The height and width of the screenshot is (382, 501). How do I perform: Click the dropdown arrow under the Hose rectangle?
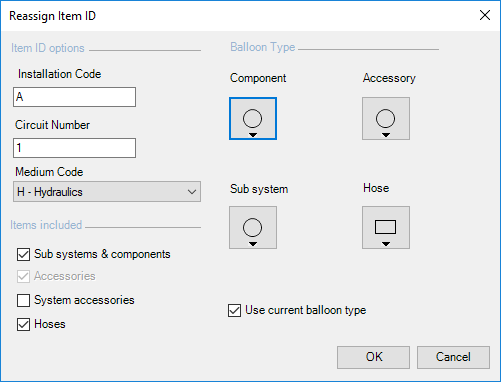386,244
